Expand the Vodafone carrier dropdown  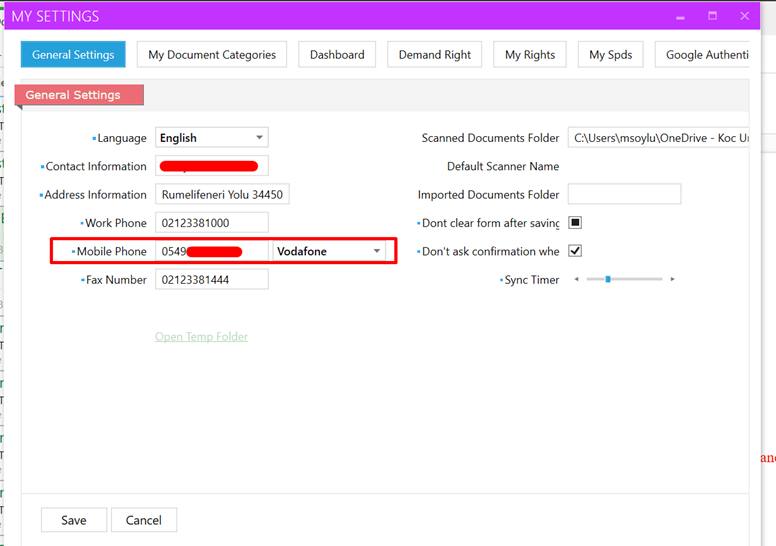[x=377, y=252]
